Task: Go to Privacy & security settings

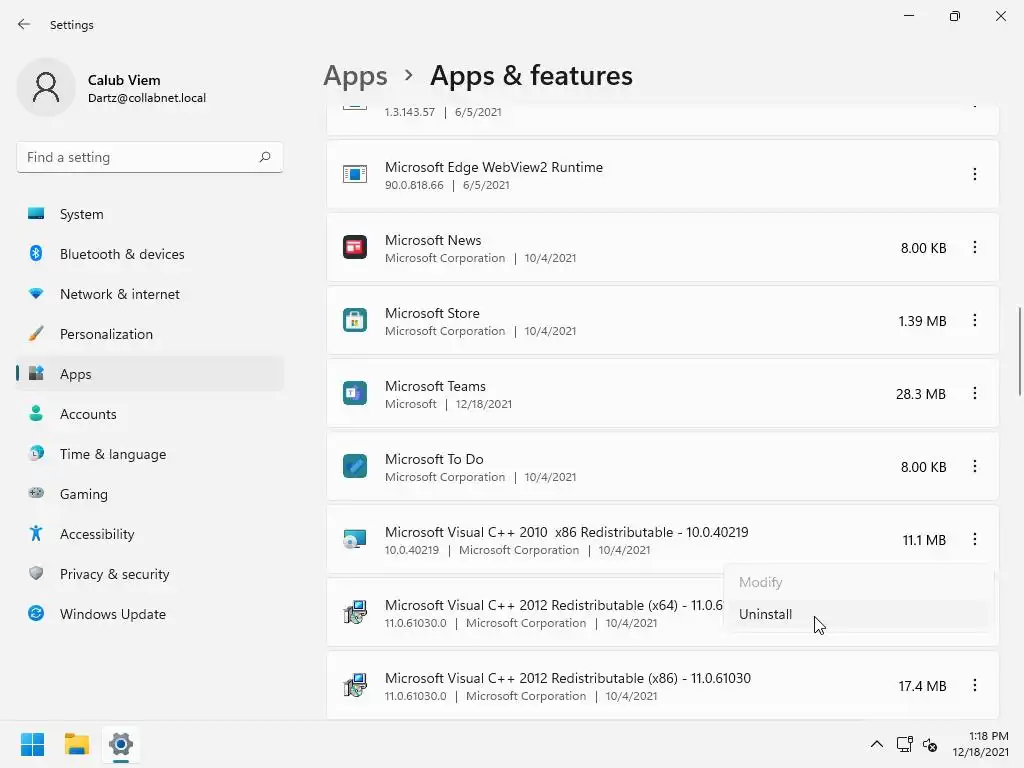Action: [114, 574]
